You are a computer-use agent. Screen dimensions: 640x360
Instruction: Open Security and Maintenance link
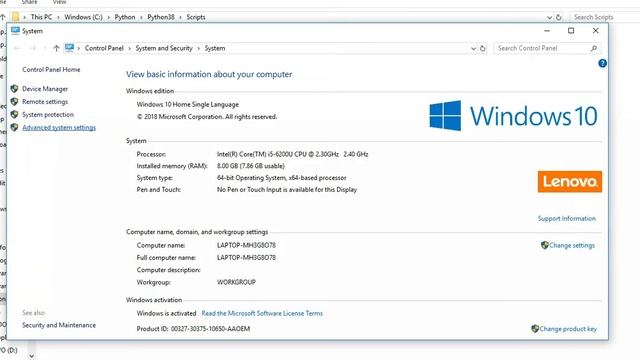pyautogui.click(x=59, y=325)
